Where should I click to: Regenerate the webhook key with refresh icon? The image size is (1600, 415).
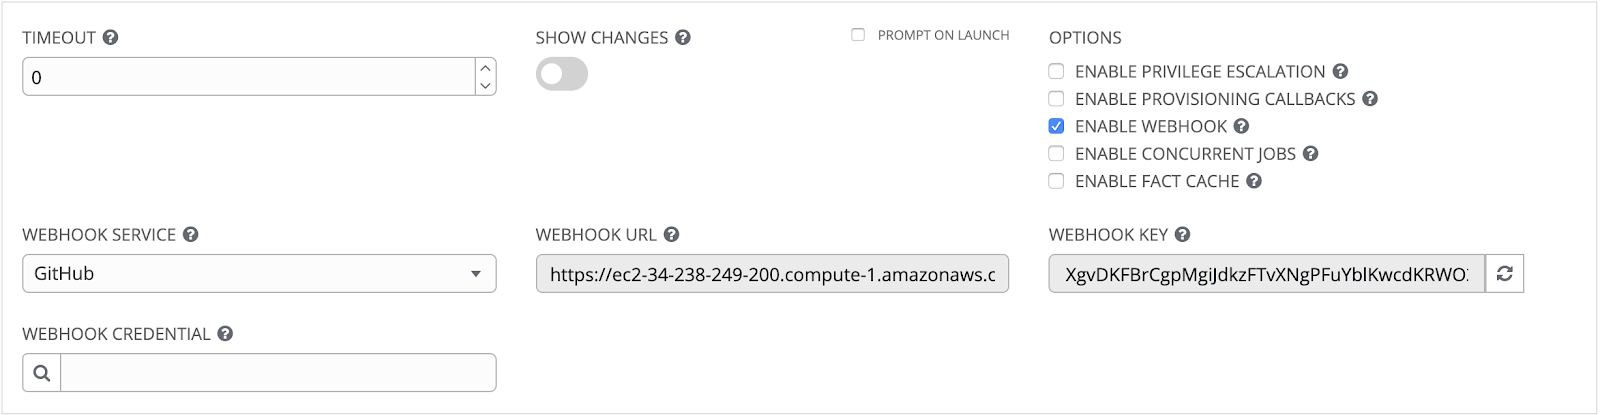pyautogui.click(x=1504, y=273)
